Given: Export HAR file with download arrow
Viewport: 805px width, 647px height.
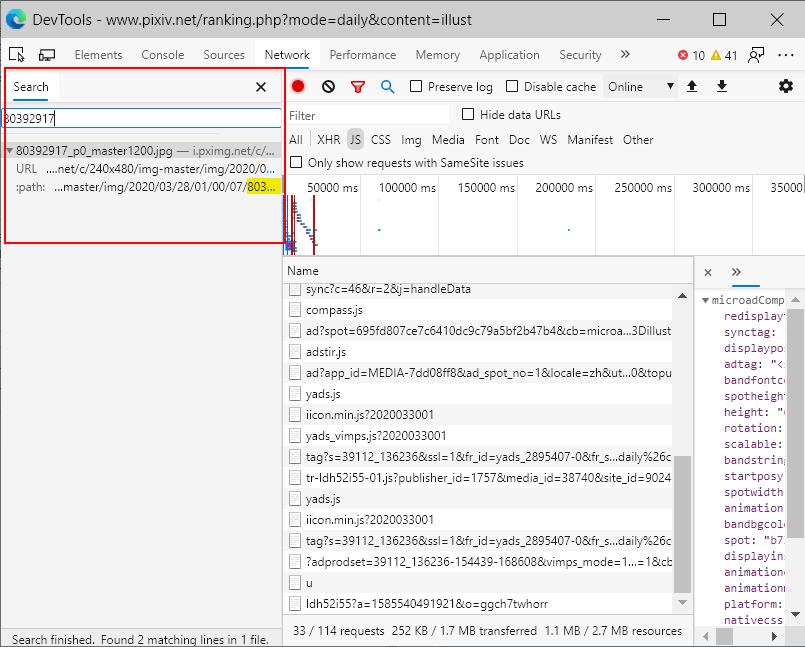Looking at the screenshot, I should tap(722, 86).
